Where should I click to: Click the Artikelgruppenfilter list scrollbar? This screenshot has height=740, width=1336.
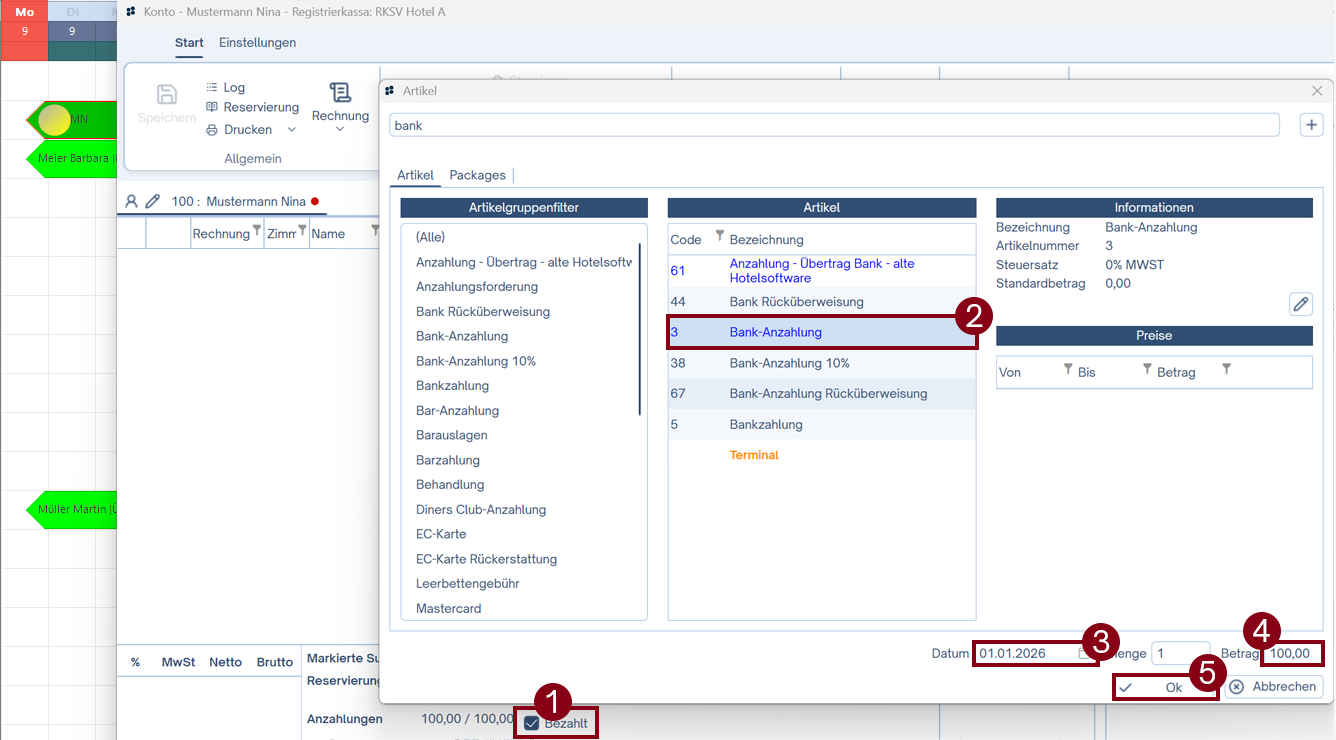pyautogui.click(x=639, y=330)
